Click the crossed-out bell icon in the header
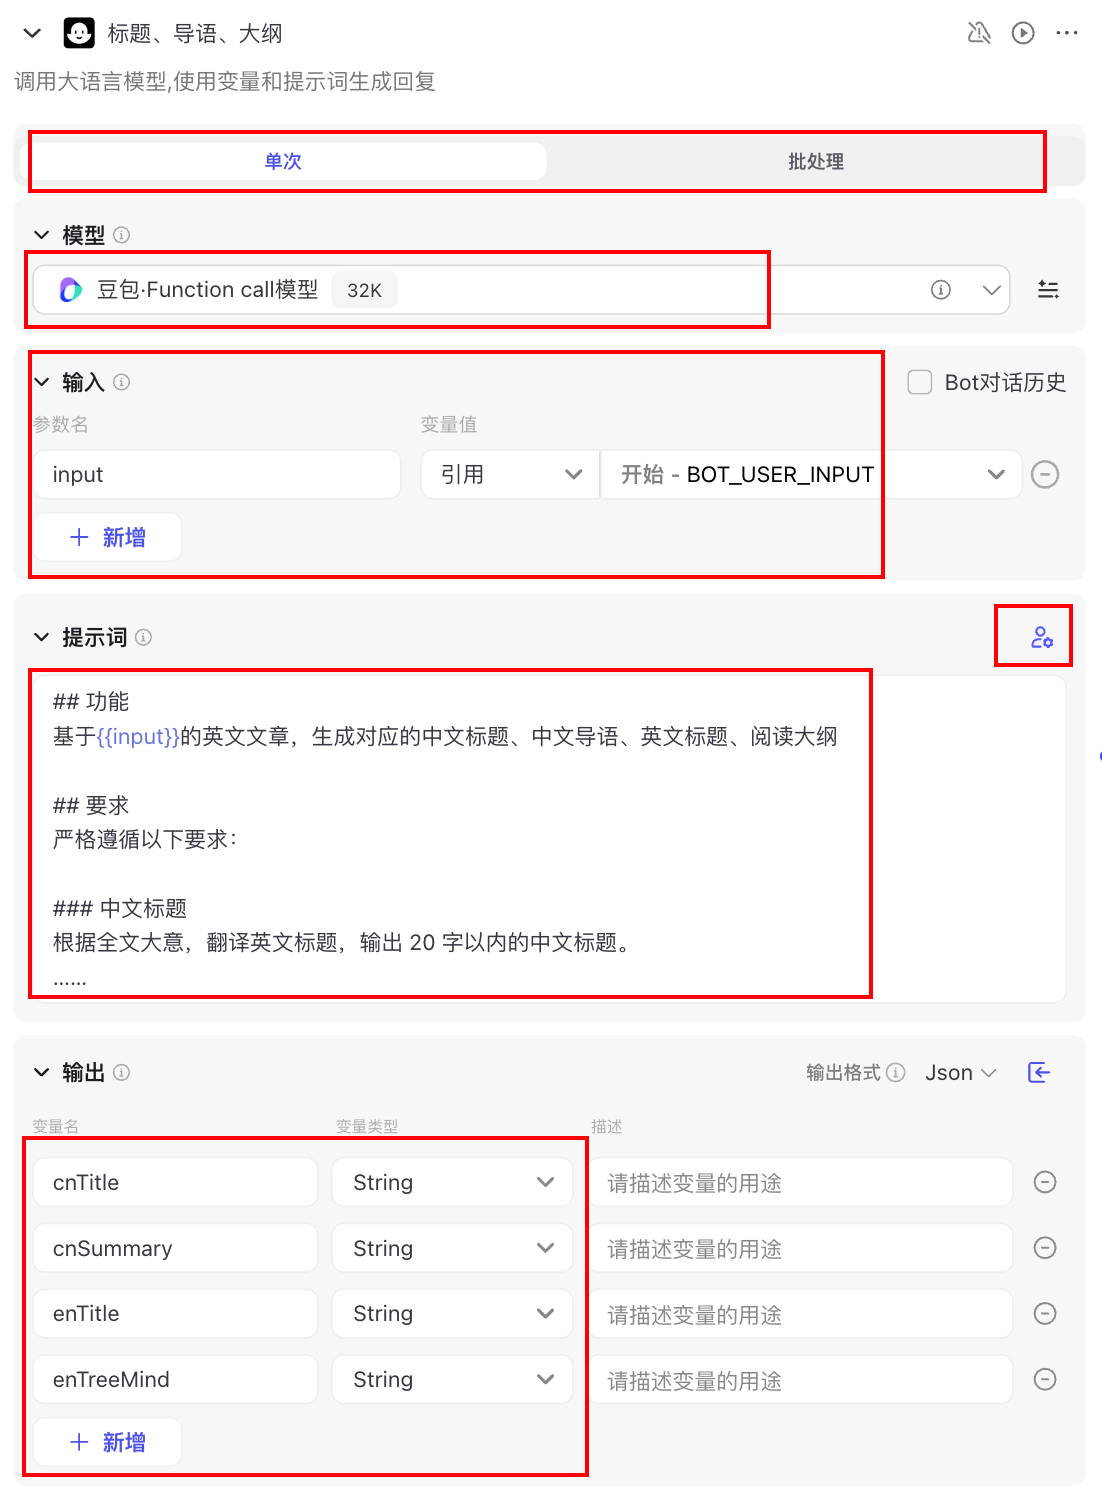Viewport: 1102px width, 1504px height. click(979, 33)
